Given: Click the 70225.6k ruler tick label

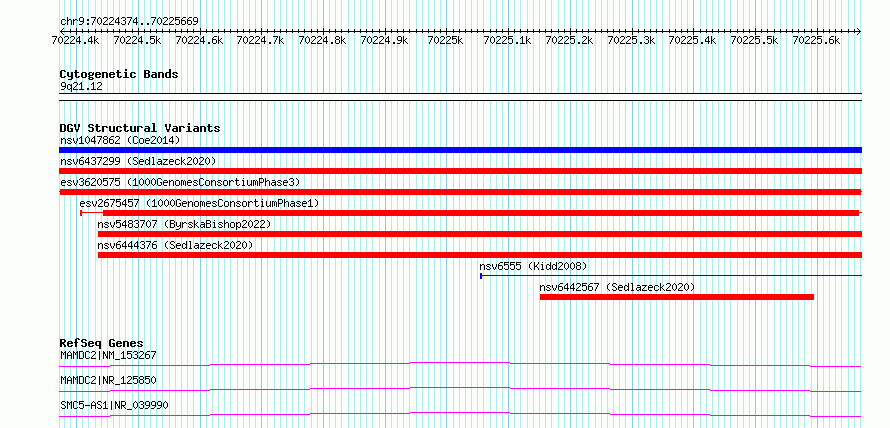Looking at the screenshot, I should point(816,40).
